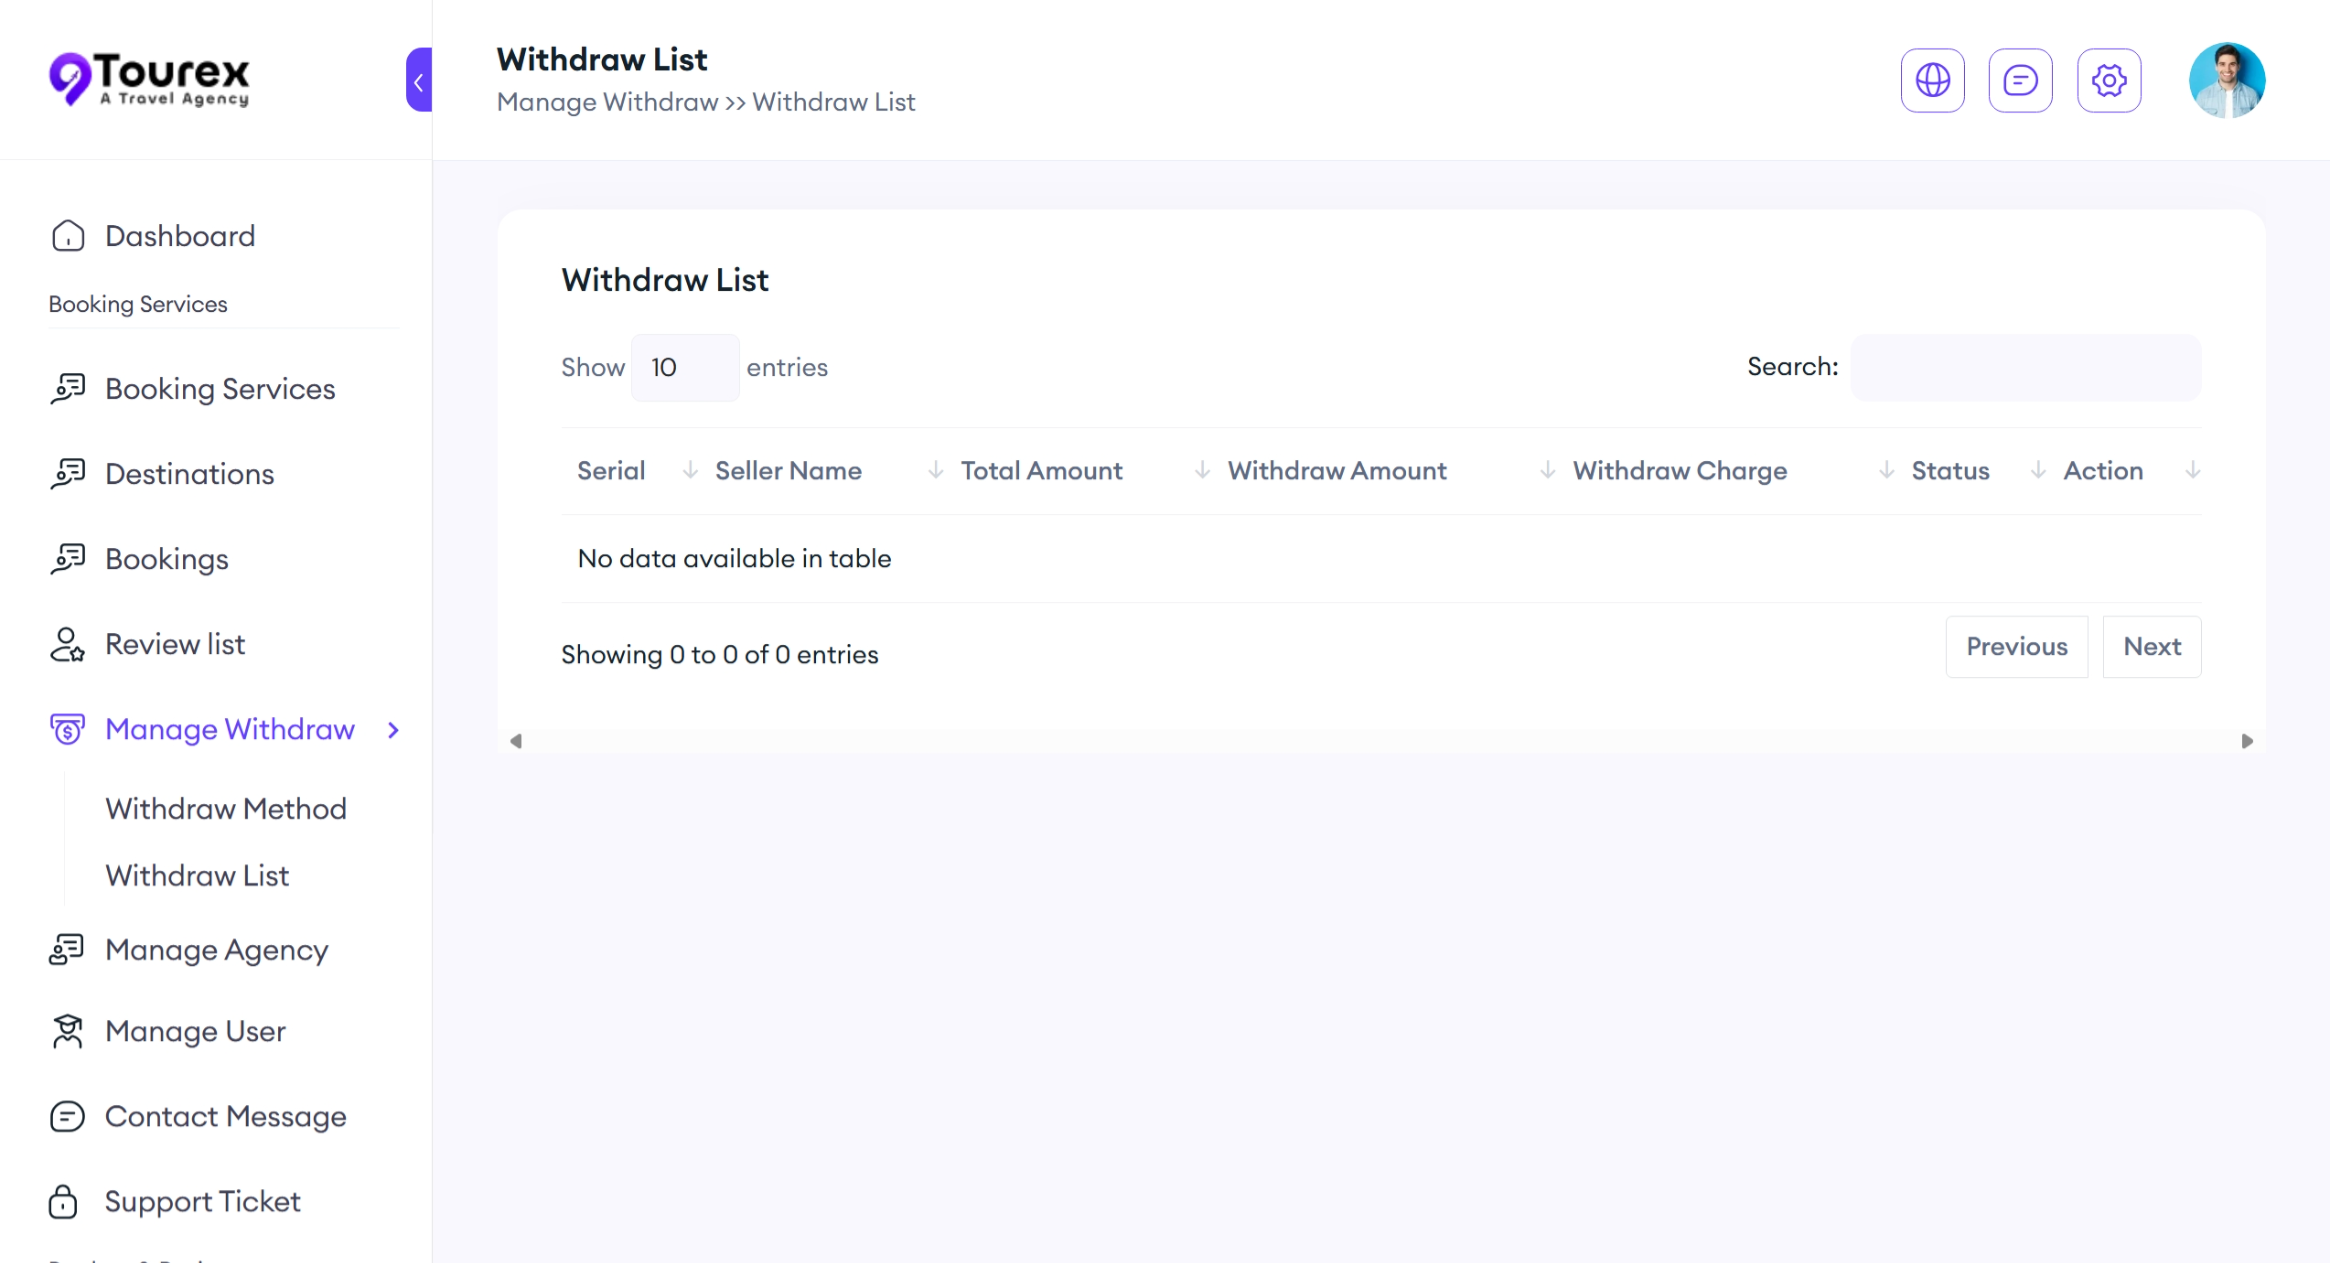This screenshot has height=1263, width=2330.
Task: Click the Manage User icon
Action: click(67, 1031)
